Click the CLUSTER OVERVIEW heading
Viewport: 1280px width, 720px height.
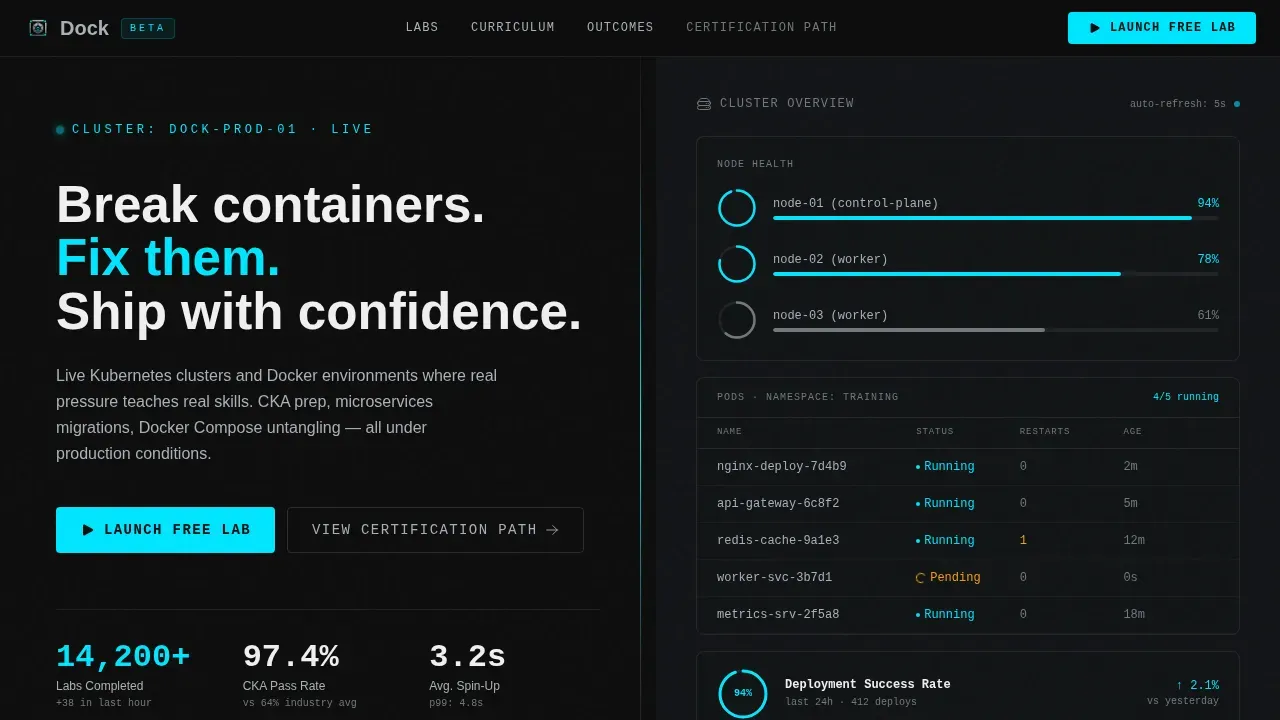coord(787,104)
